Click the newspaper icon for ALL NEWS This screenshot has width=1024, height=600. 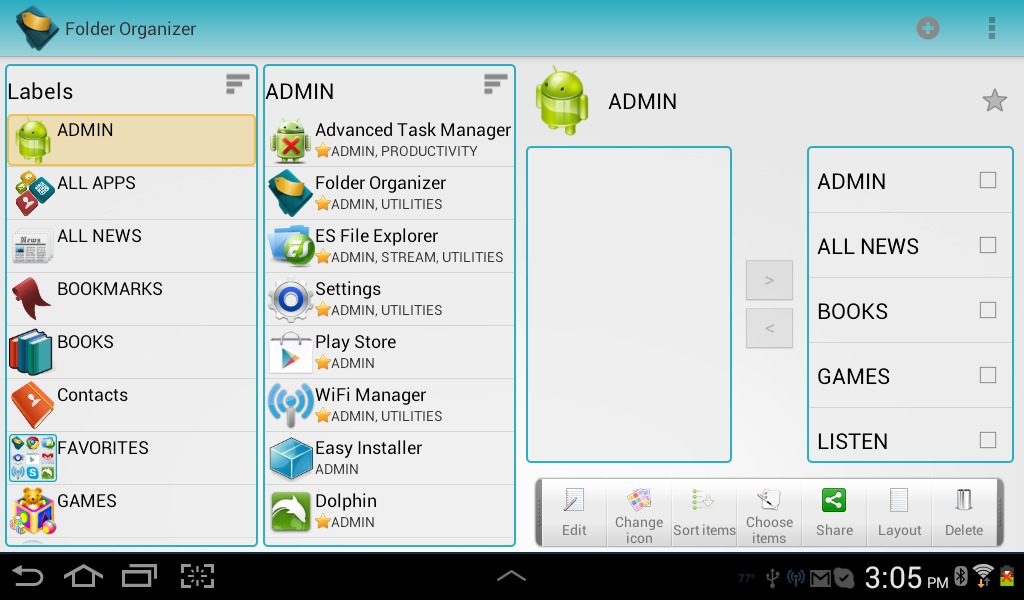pos(33,248)
